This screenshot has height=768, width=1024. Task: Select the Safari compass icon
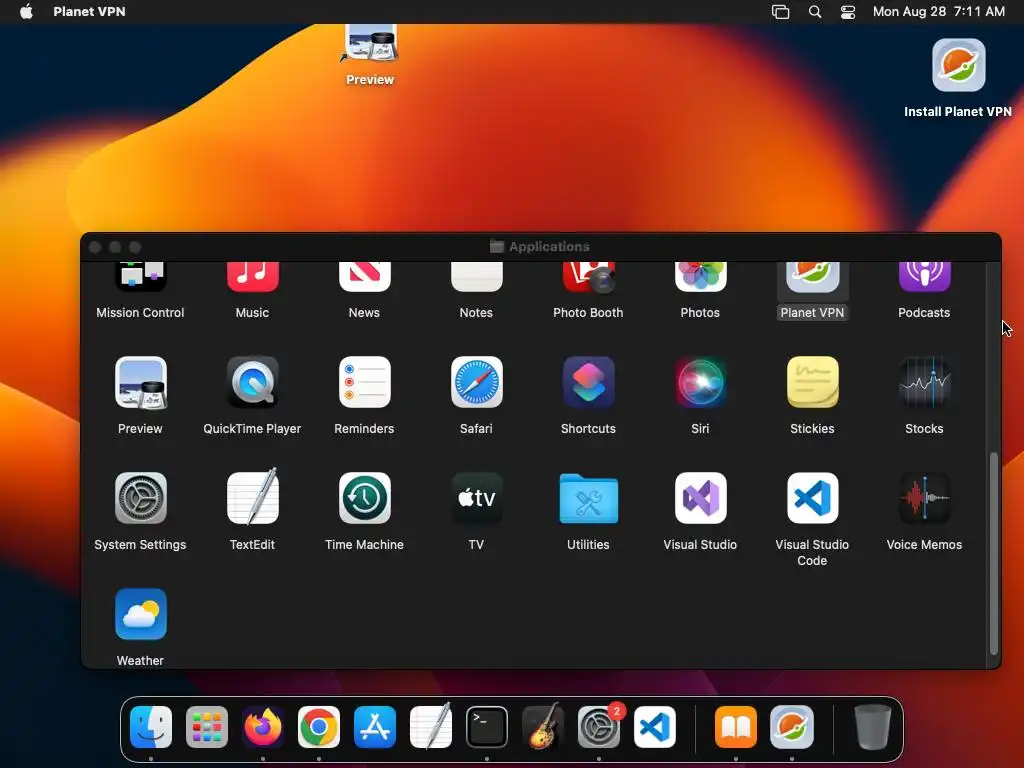pos(477,383)
